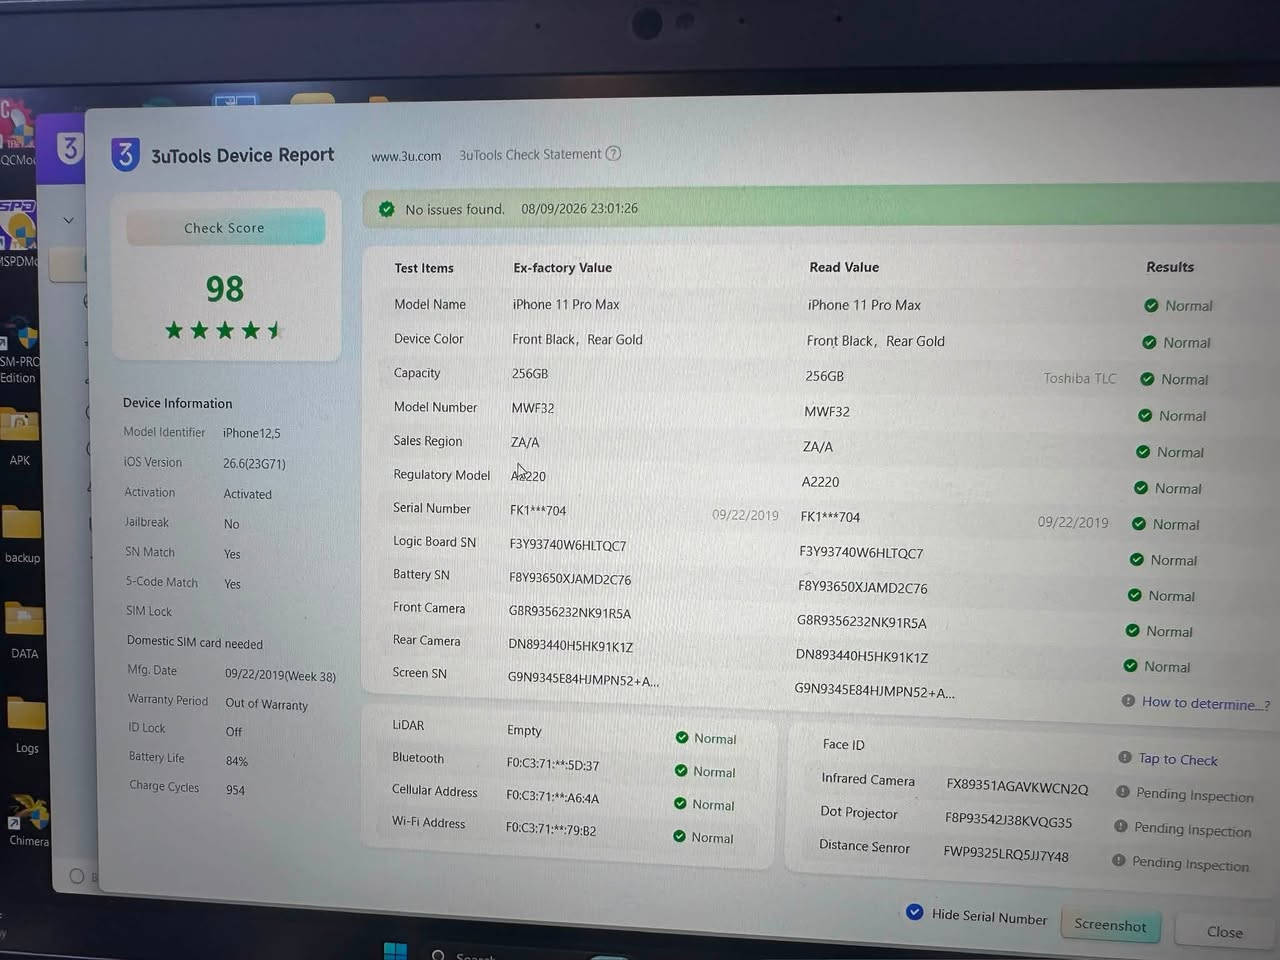Click the Mfg. Date value 09/22/2019(Week 38)
The width and height of the screenshot is (1280, 960).
click(280, 675)
